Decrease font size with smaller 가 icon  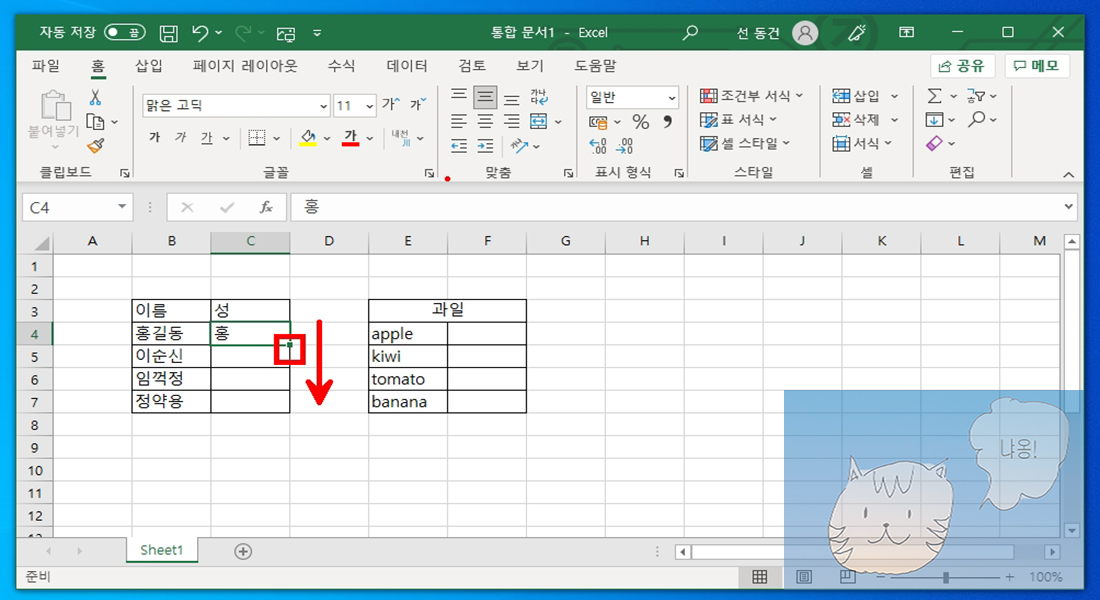pyautogui.click(x=418, y=105)
